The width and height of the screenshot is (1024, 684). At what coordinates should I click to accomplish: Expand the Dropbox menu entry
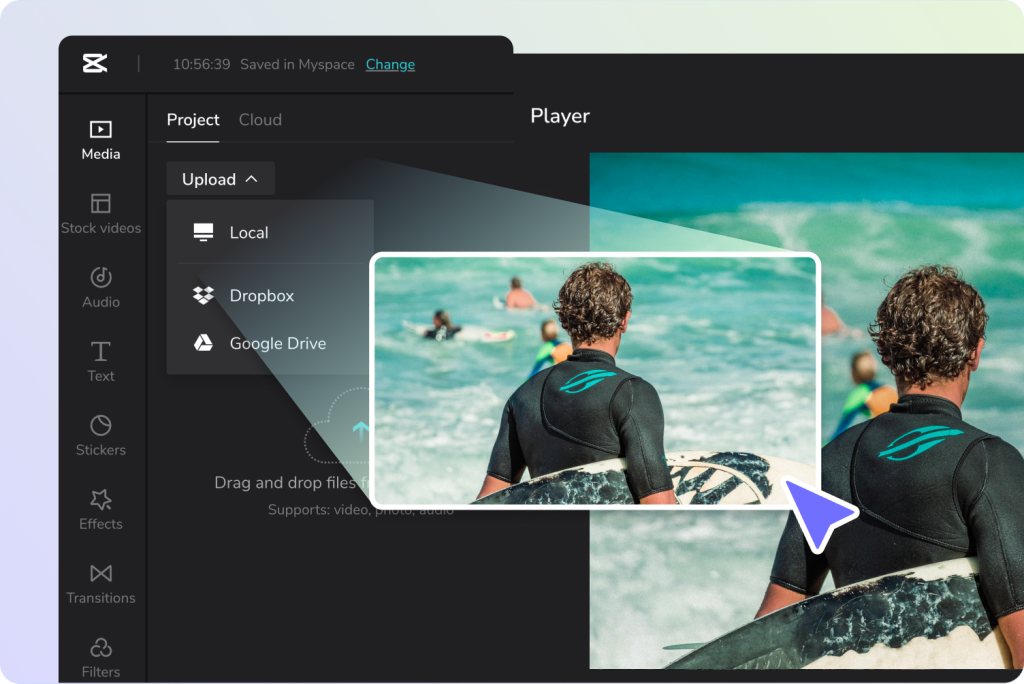(262, 295)
